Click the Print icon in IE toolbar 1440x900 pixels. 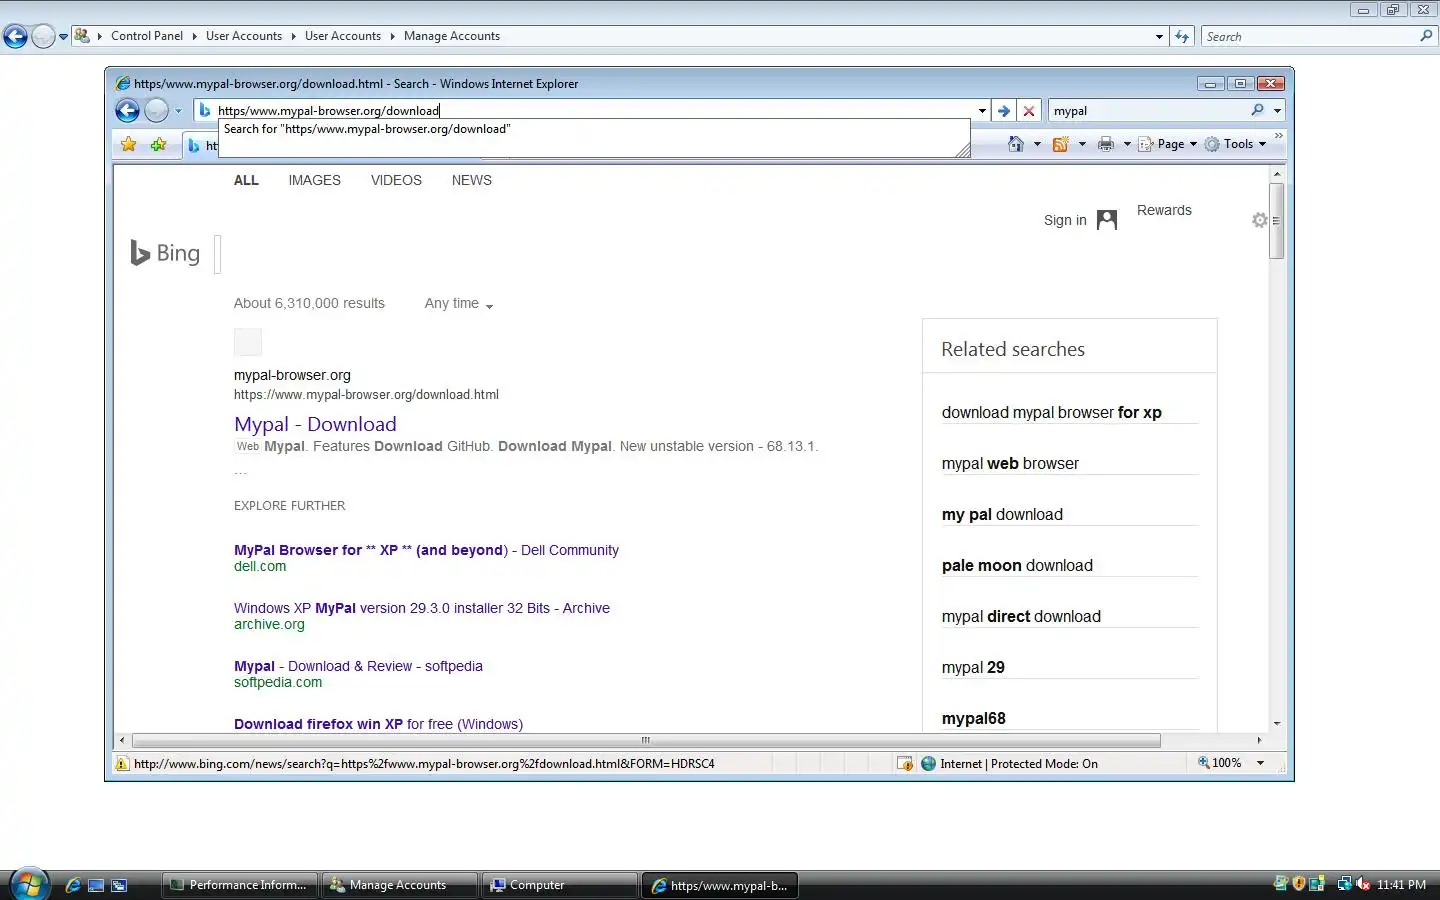1106,144
